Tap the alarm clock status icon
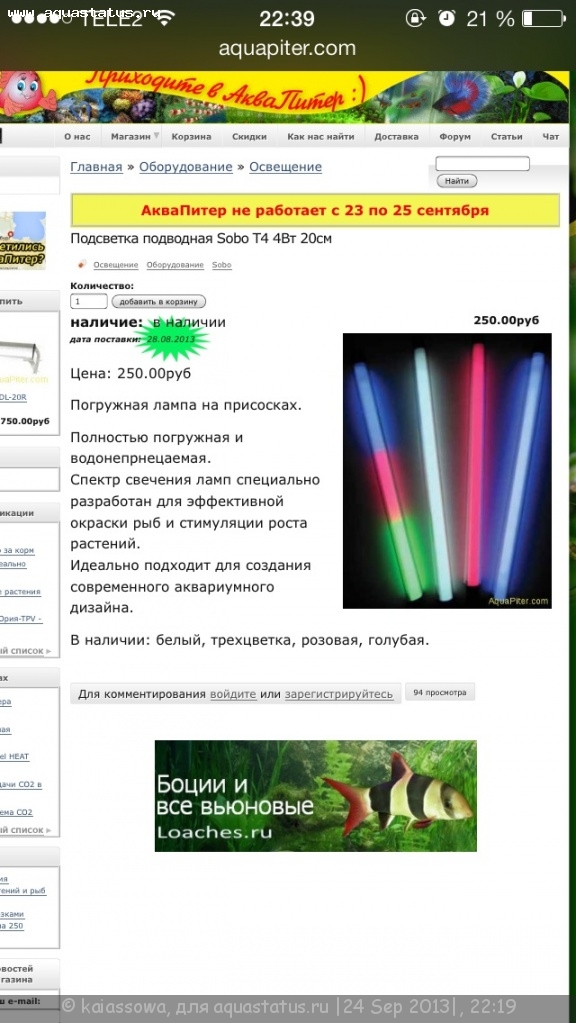This screenshot has width=576, height=1023. coord(447,18)
